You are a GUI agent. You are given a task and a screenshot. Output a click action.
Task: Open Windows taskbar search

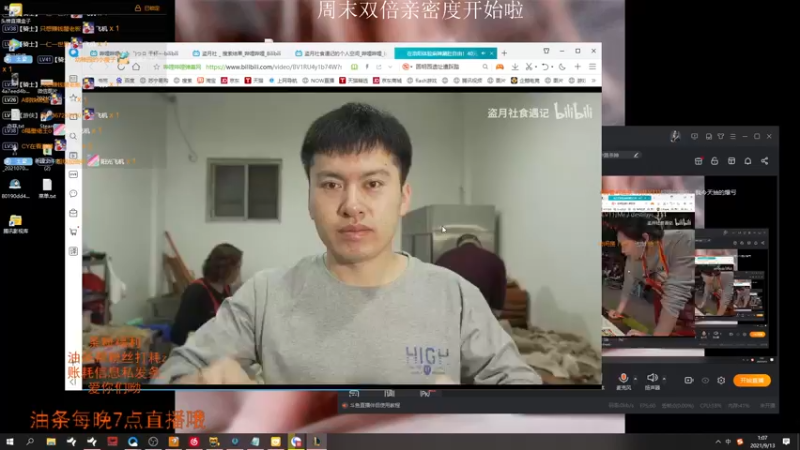30,441
